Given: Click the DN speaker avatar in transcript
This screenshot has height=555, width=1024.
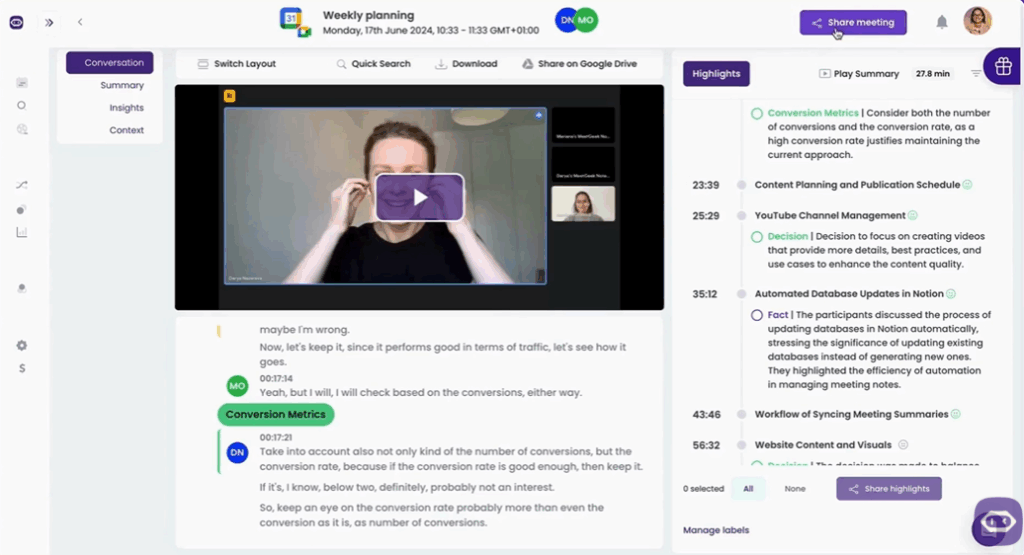Looking at the screenshot, I should [237, 452].
